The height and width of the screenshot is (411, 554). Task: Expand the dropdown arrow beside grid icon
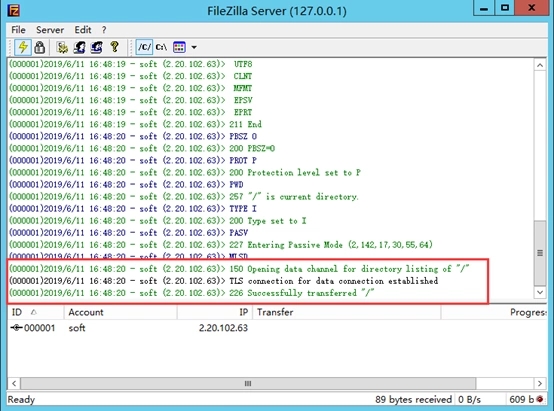point(194,47)
